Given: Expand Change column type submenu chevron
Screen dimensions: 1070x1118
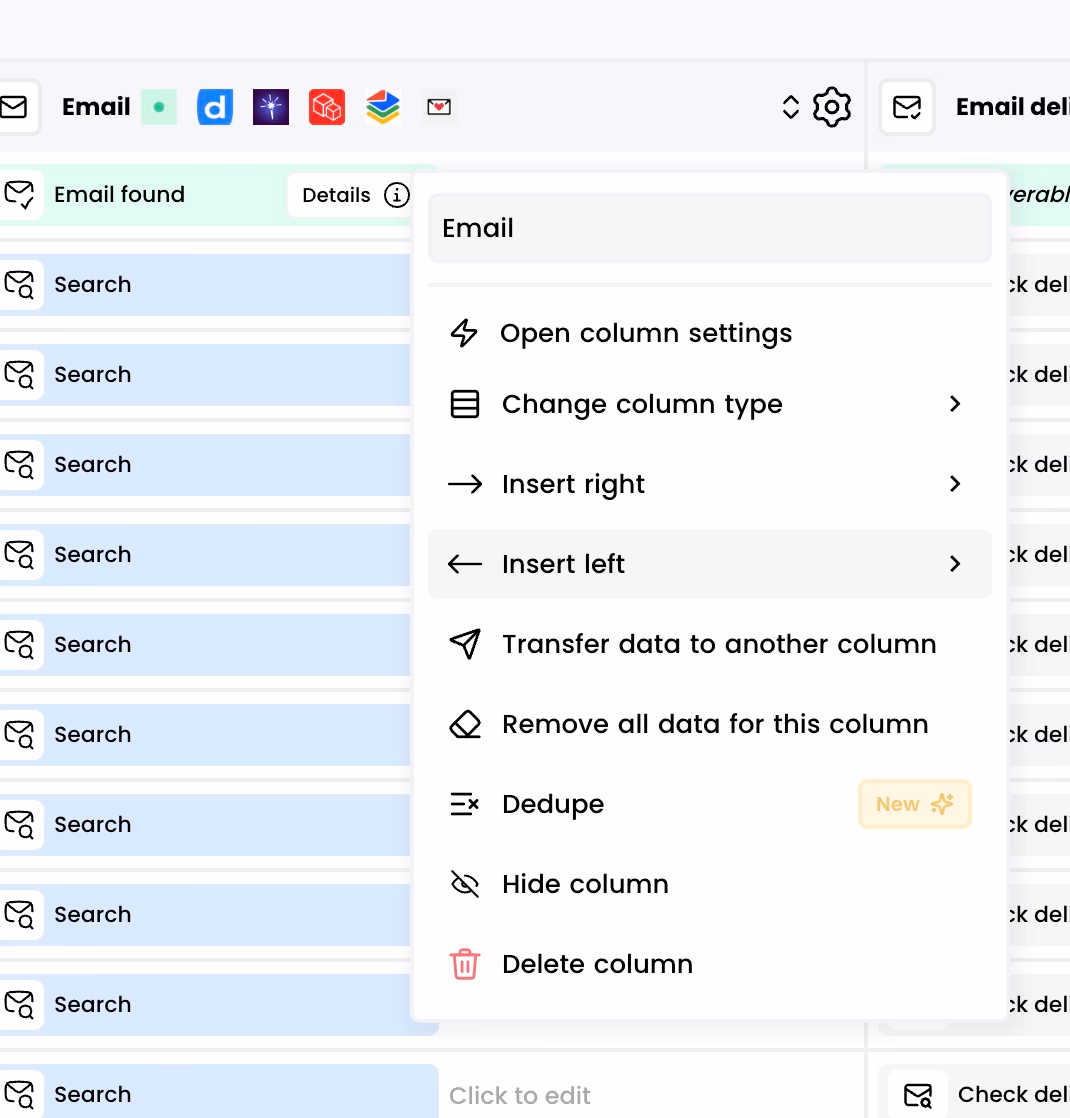Looking at the screenshot, I should 955,404.
